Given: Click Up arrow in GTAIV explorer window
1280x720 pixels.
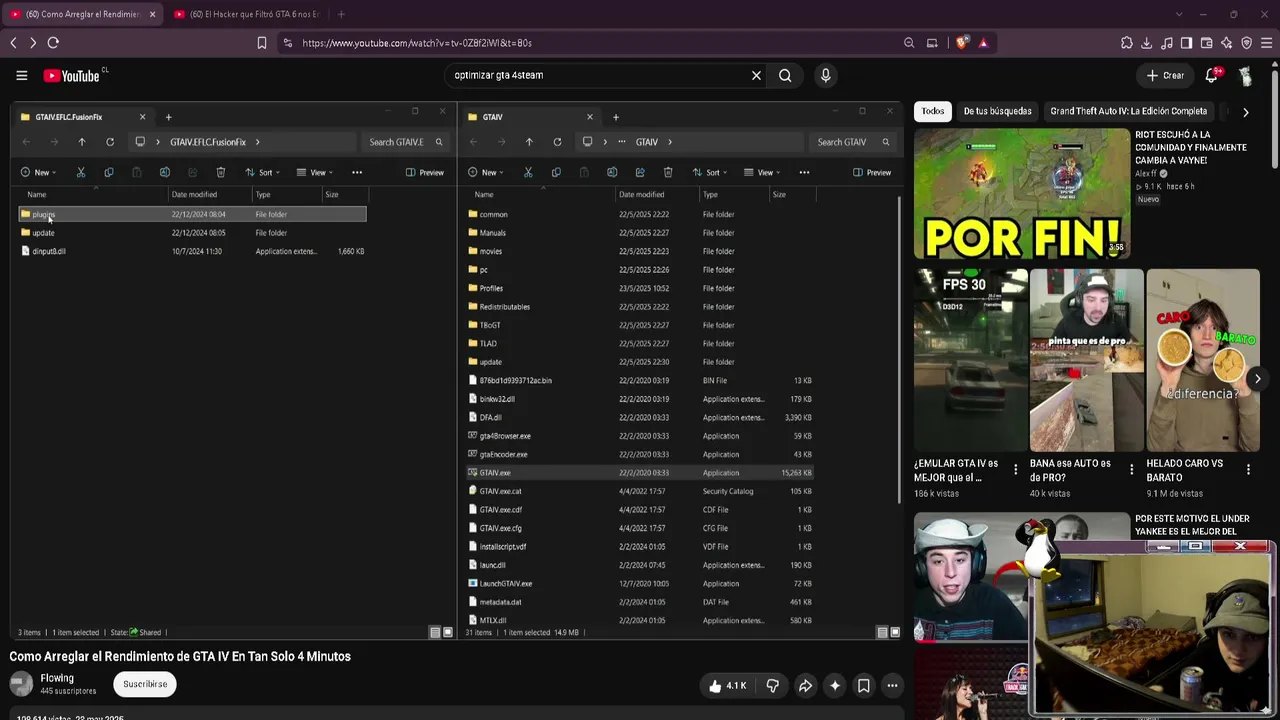Looking at the screenshot, I should pyautogui.click(x=529, y=142).
